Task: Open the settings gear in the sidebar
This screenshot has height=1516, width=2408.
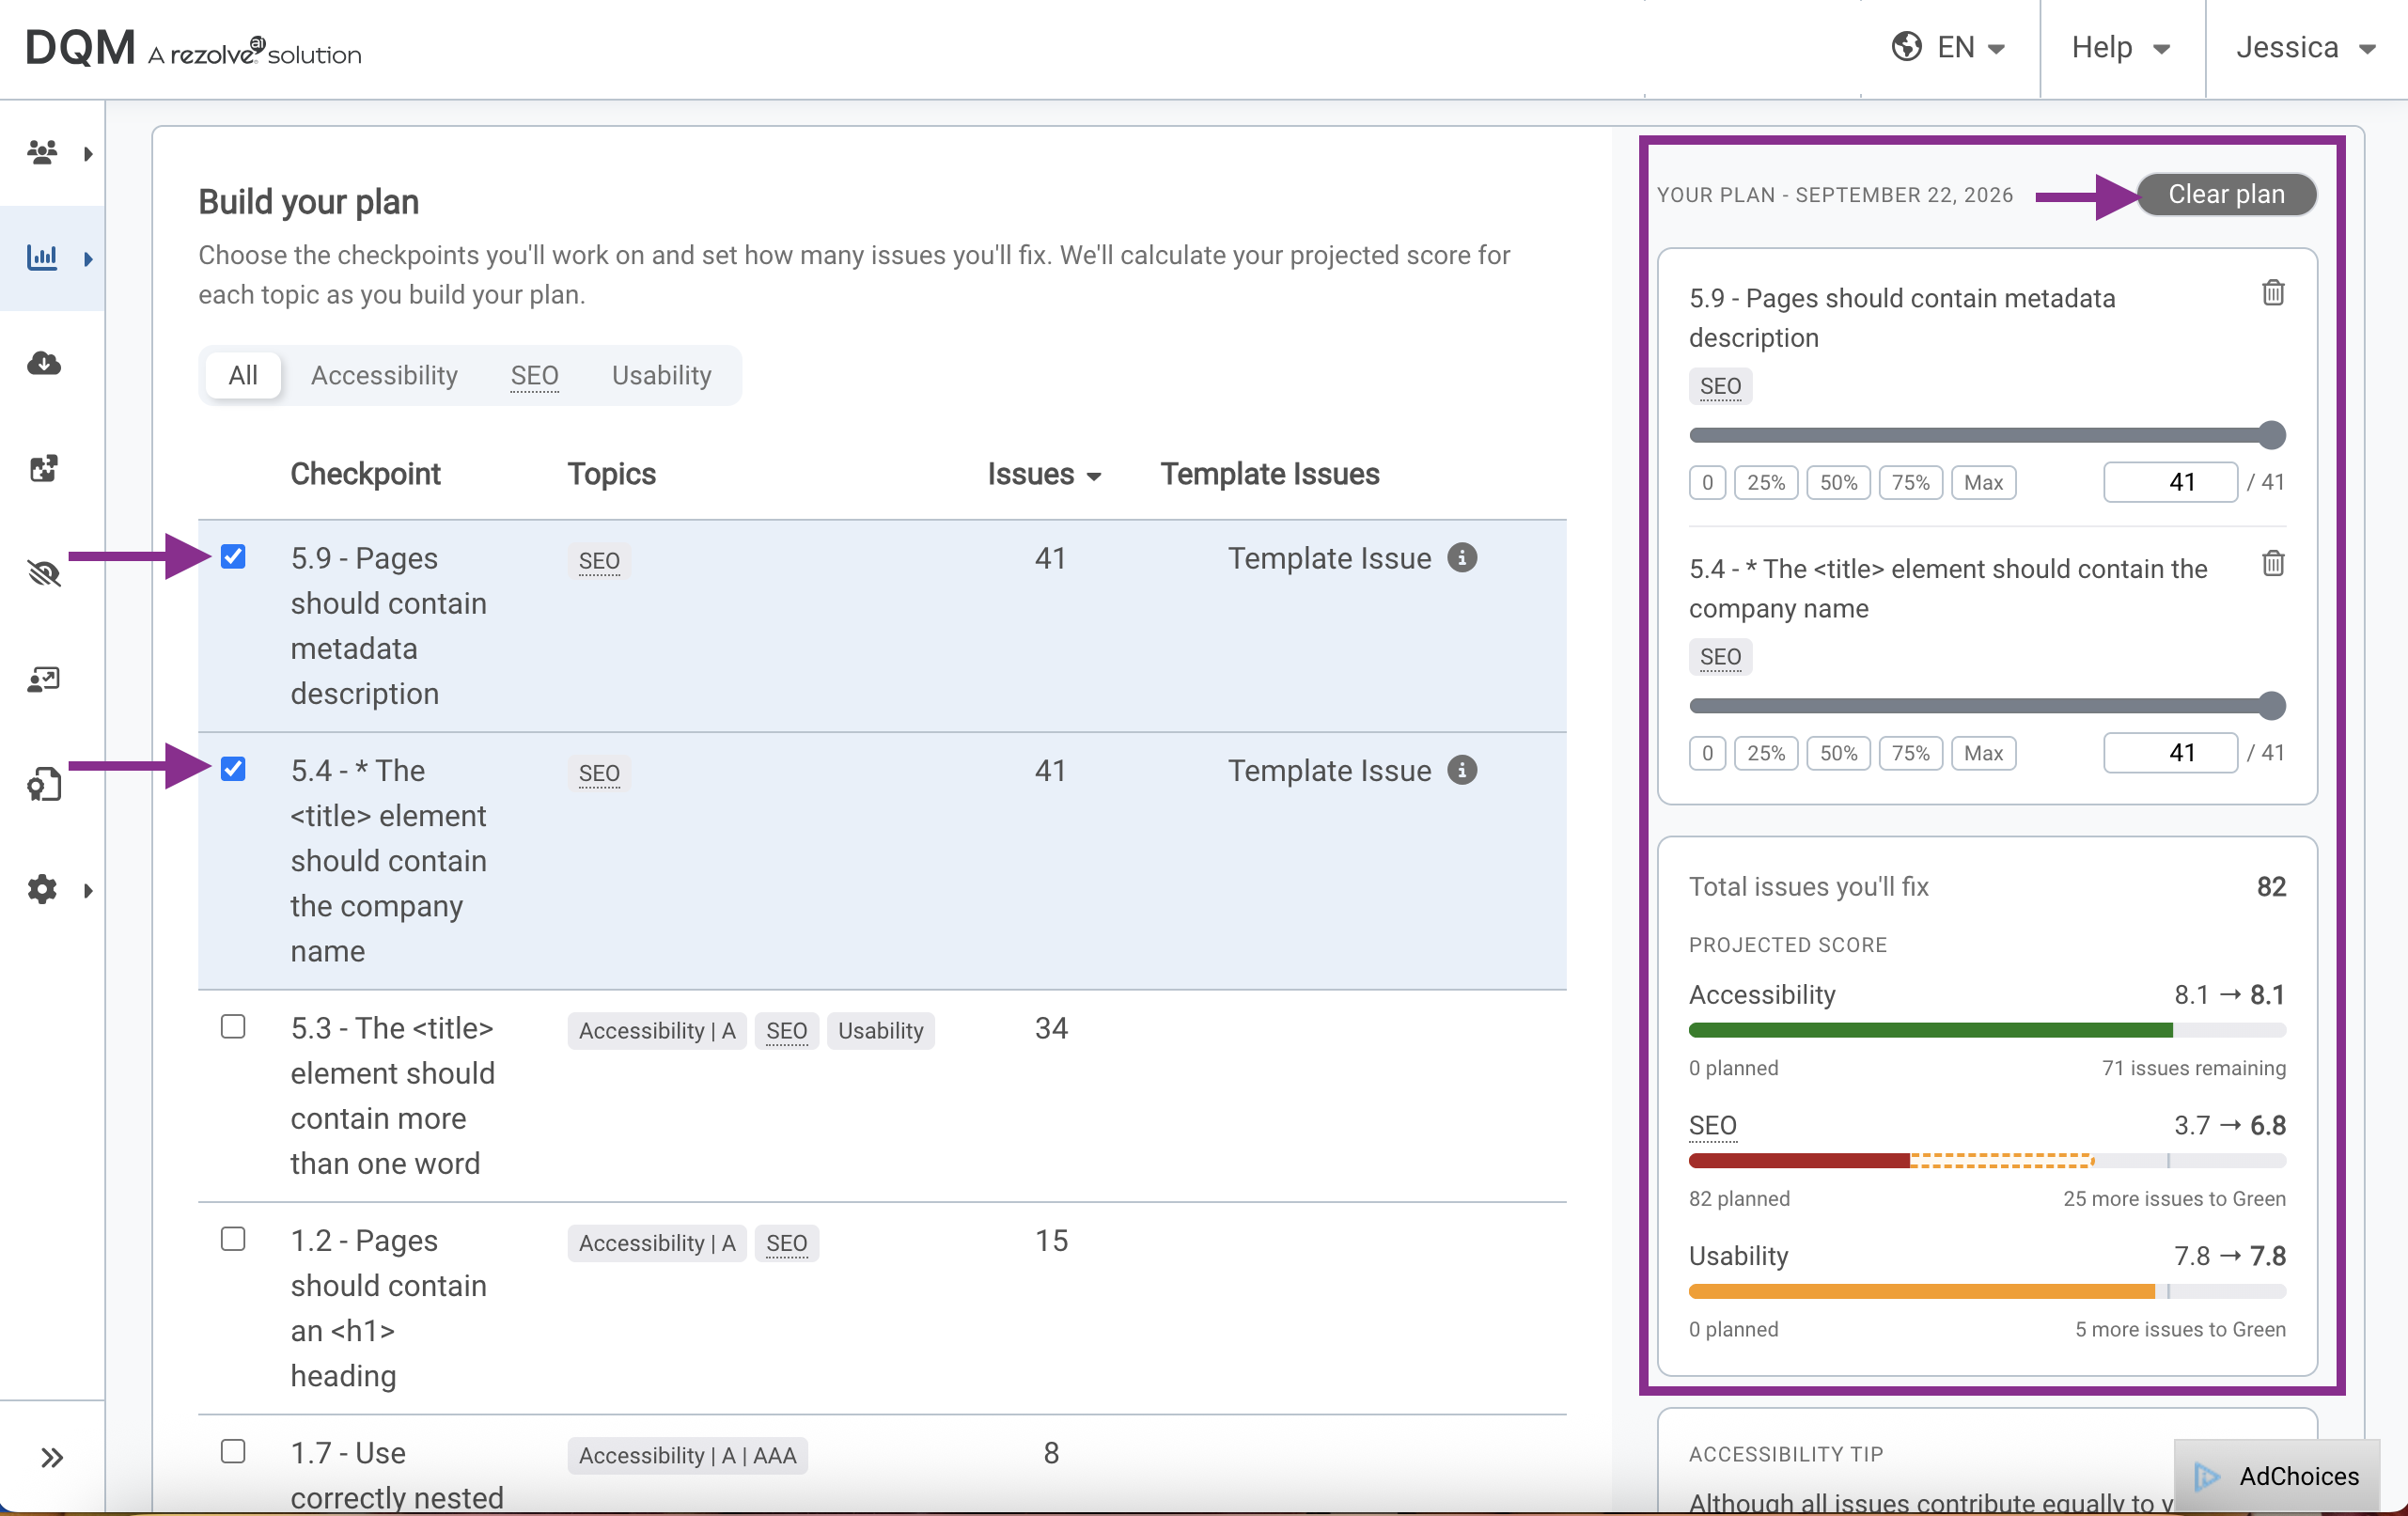Action: [x=42, y=889]
